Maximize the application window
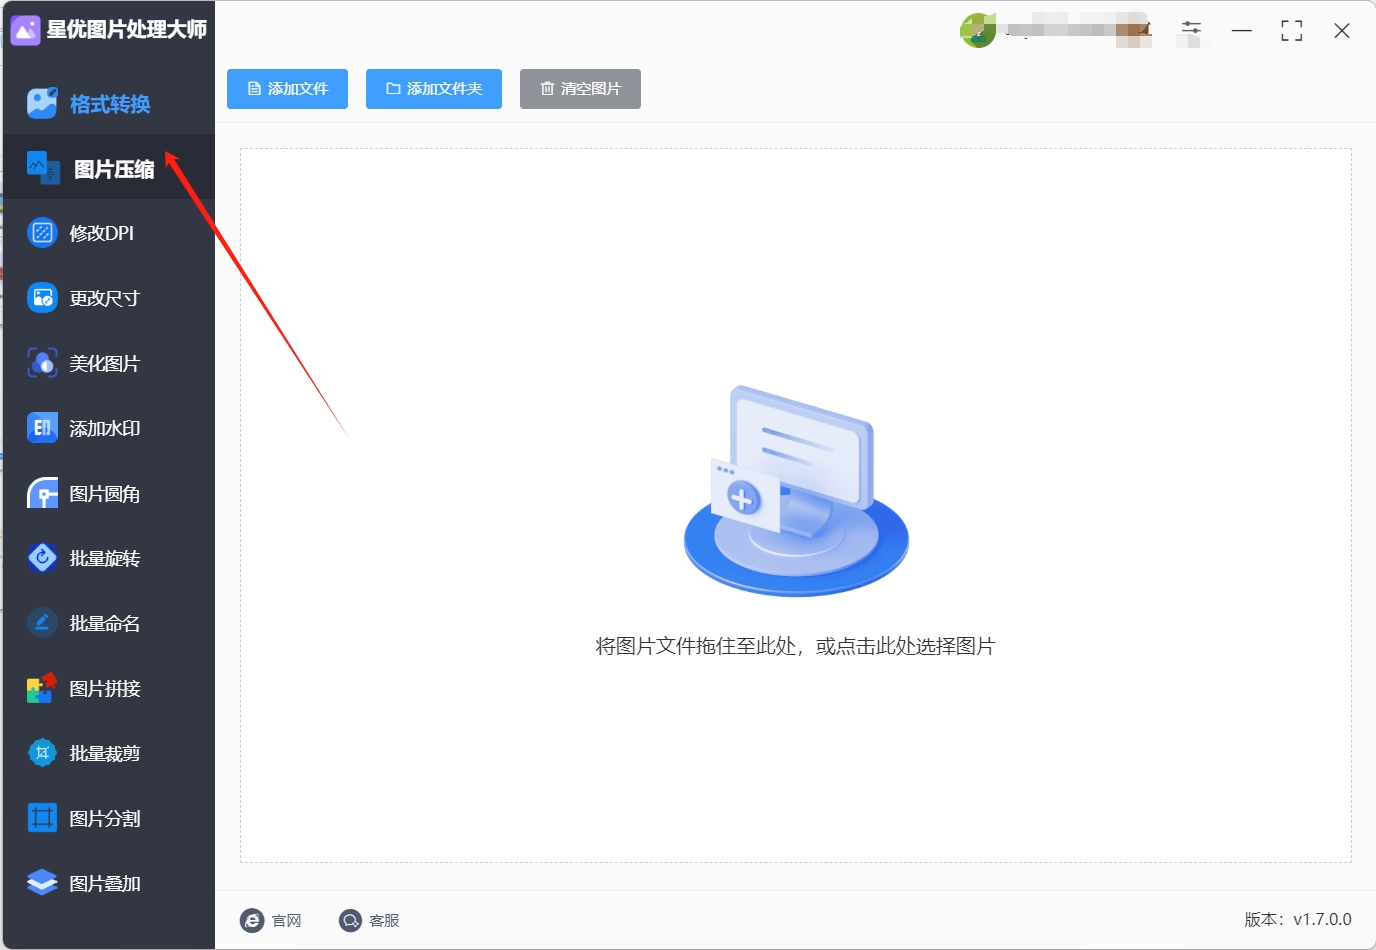The image size is (1376, 950). pos(1291,31)
